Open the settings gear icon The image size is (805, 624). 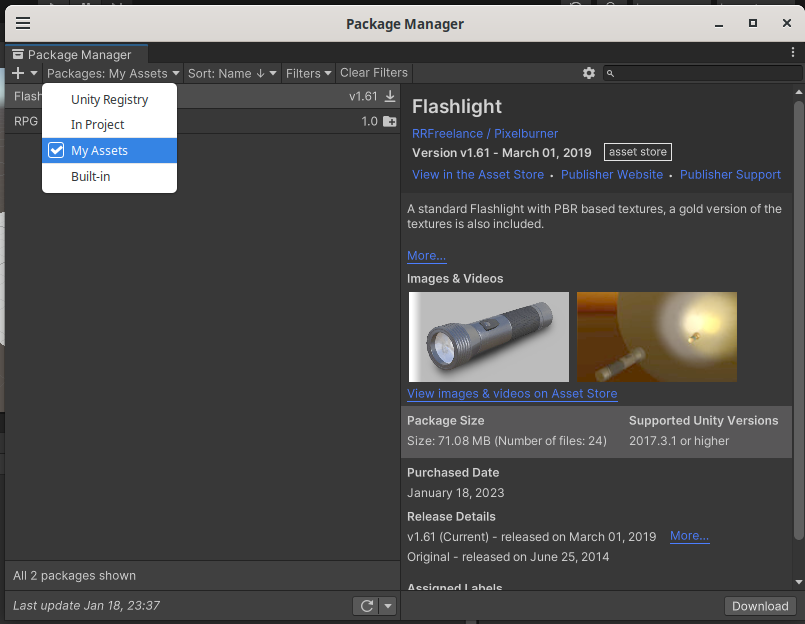pos(589,73)
